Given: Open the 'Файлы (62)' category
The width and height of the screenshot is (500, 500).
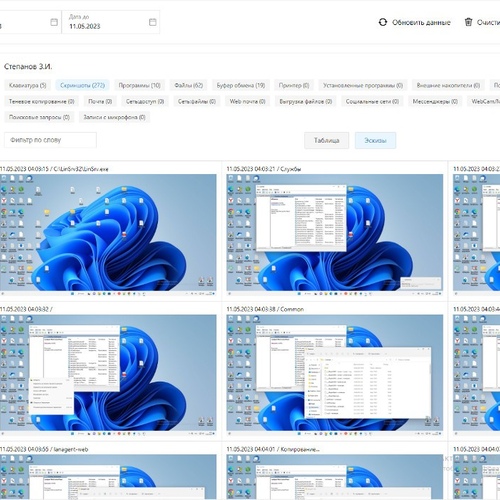Looking at the screenshot, I should 189,85.
